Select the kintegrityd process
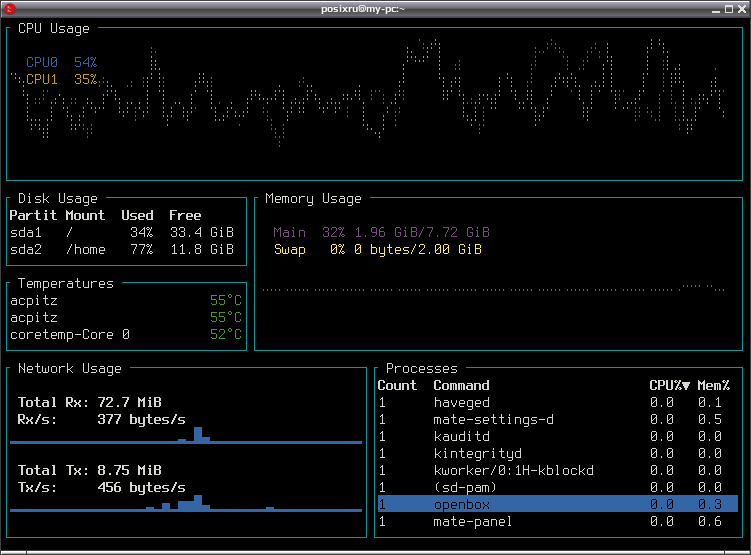751x555 pixels. click(x=558, y=453)
